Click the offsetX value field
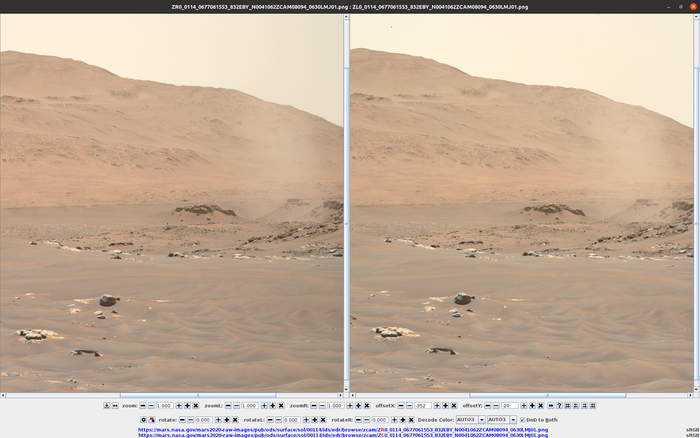 421,405
